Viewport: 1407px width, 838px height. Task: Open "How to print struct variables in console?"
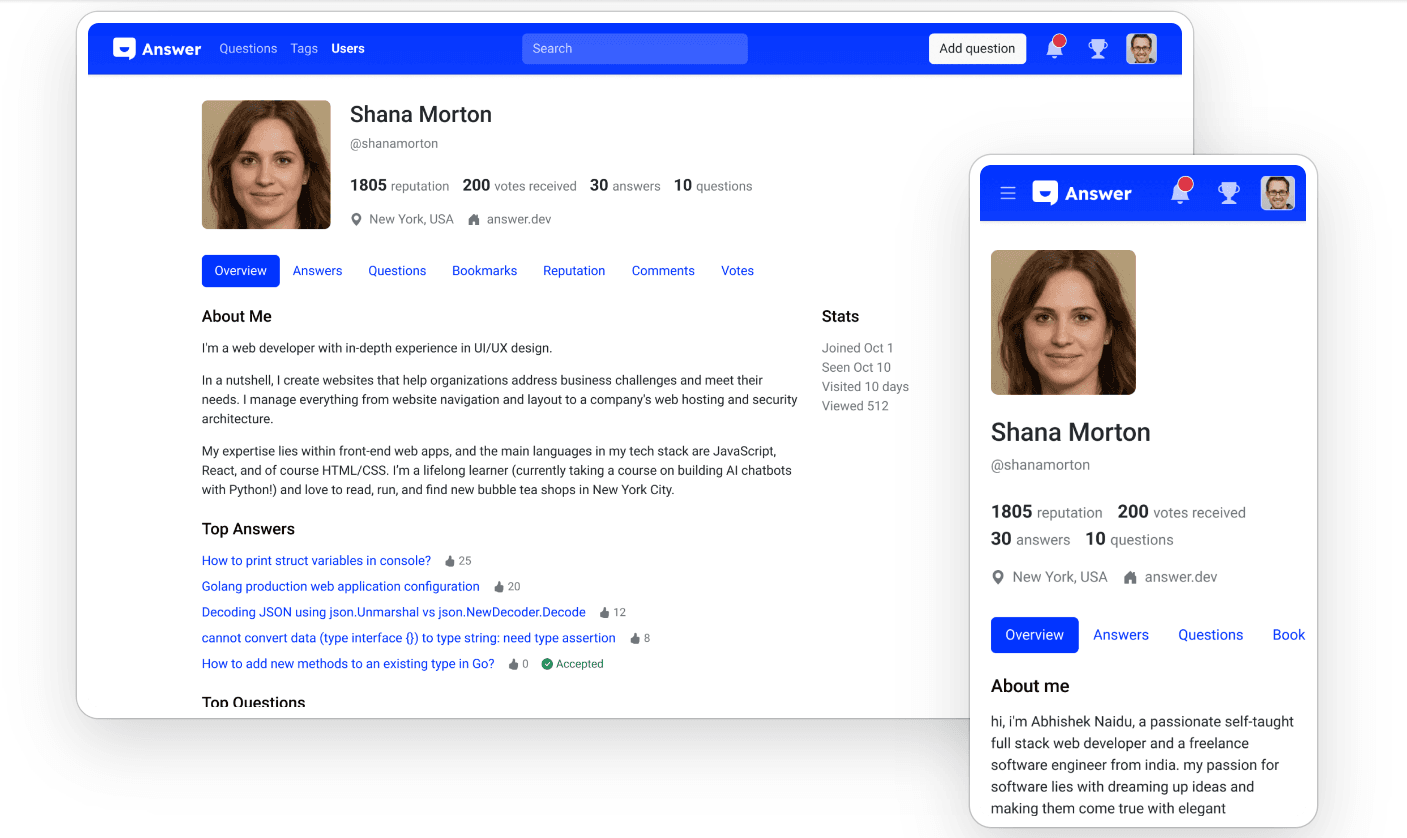pos(316,561)
